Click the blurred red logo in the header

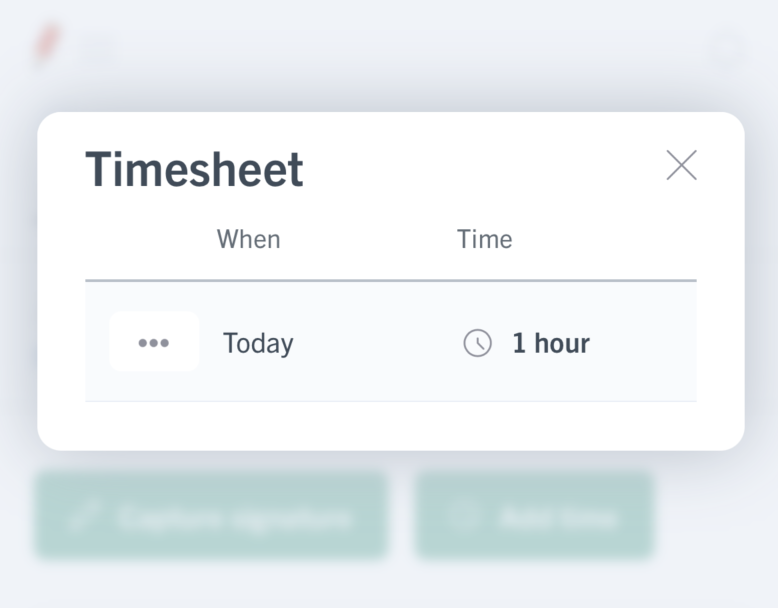click(48, 44)
